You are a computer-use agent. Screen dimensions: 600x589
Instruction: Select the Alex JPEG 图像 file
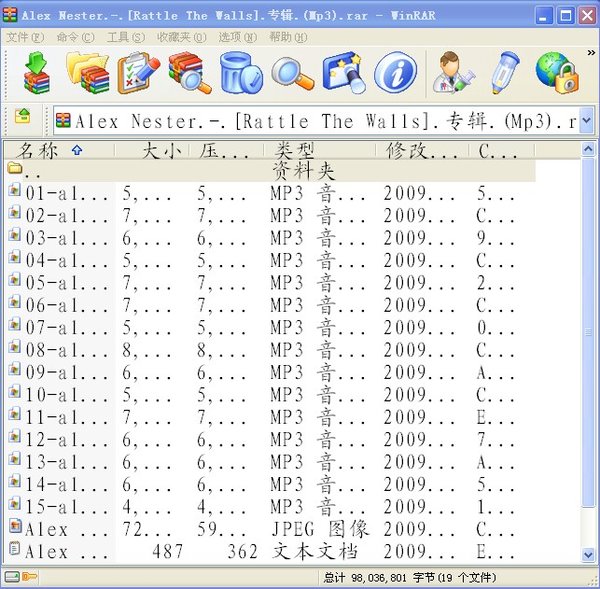(x=270, y=529)
